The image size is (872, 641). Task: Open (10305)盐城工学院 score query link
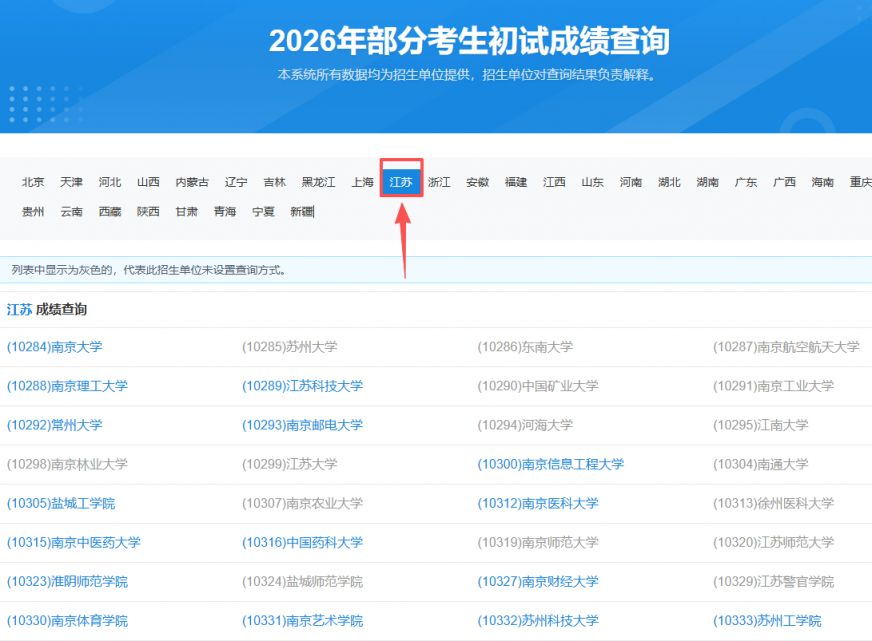[61, 503]
